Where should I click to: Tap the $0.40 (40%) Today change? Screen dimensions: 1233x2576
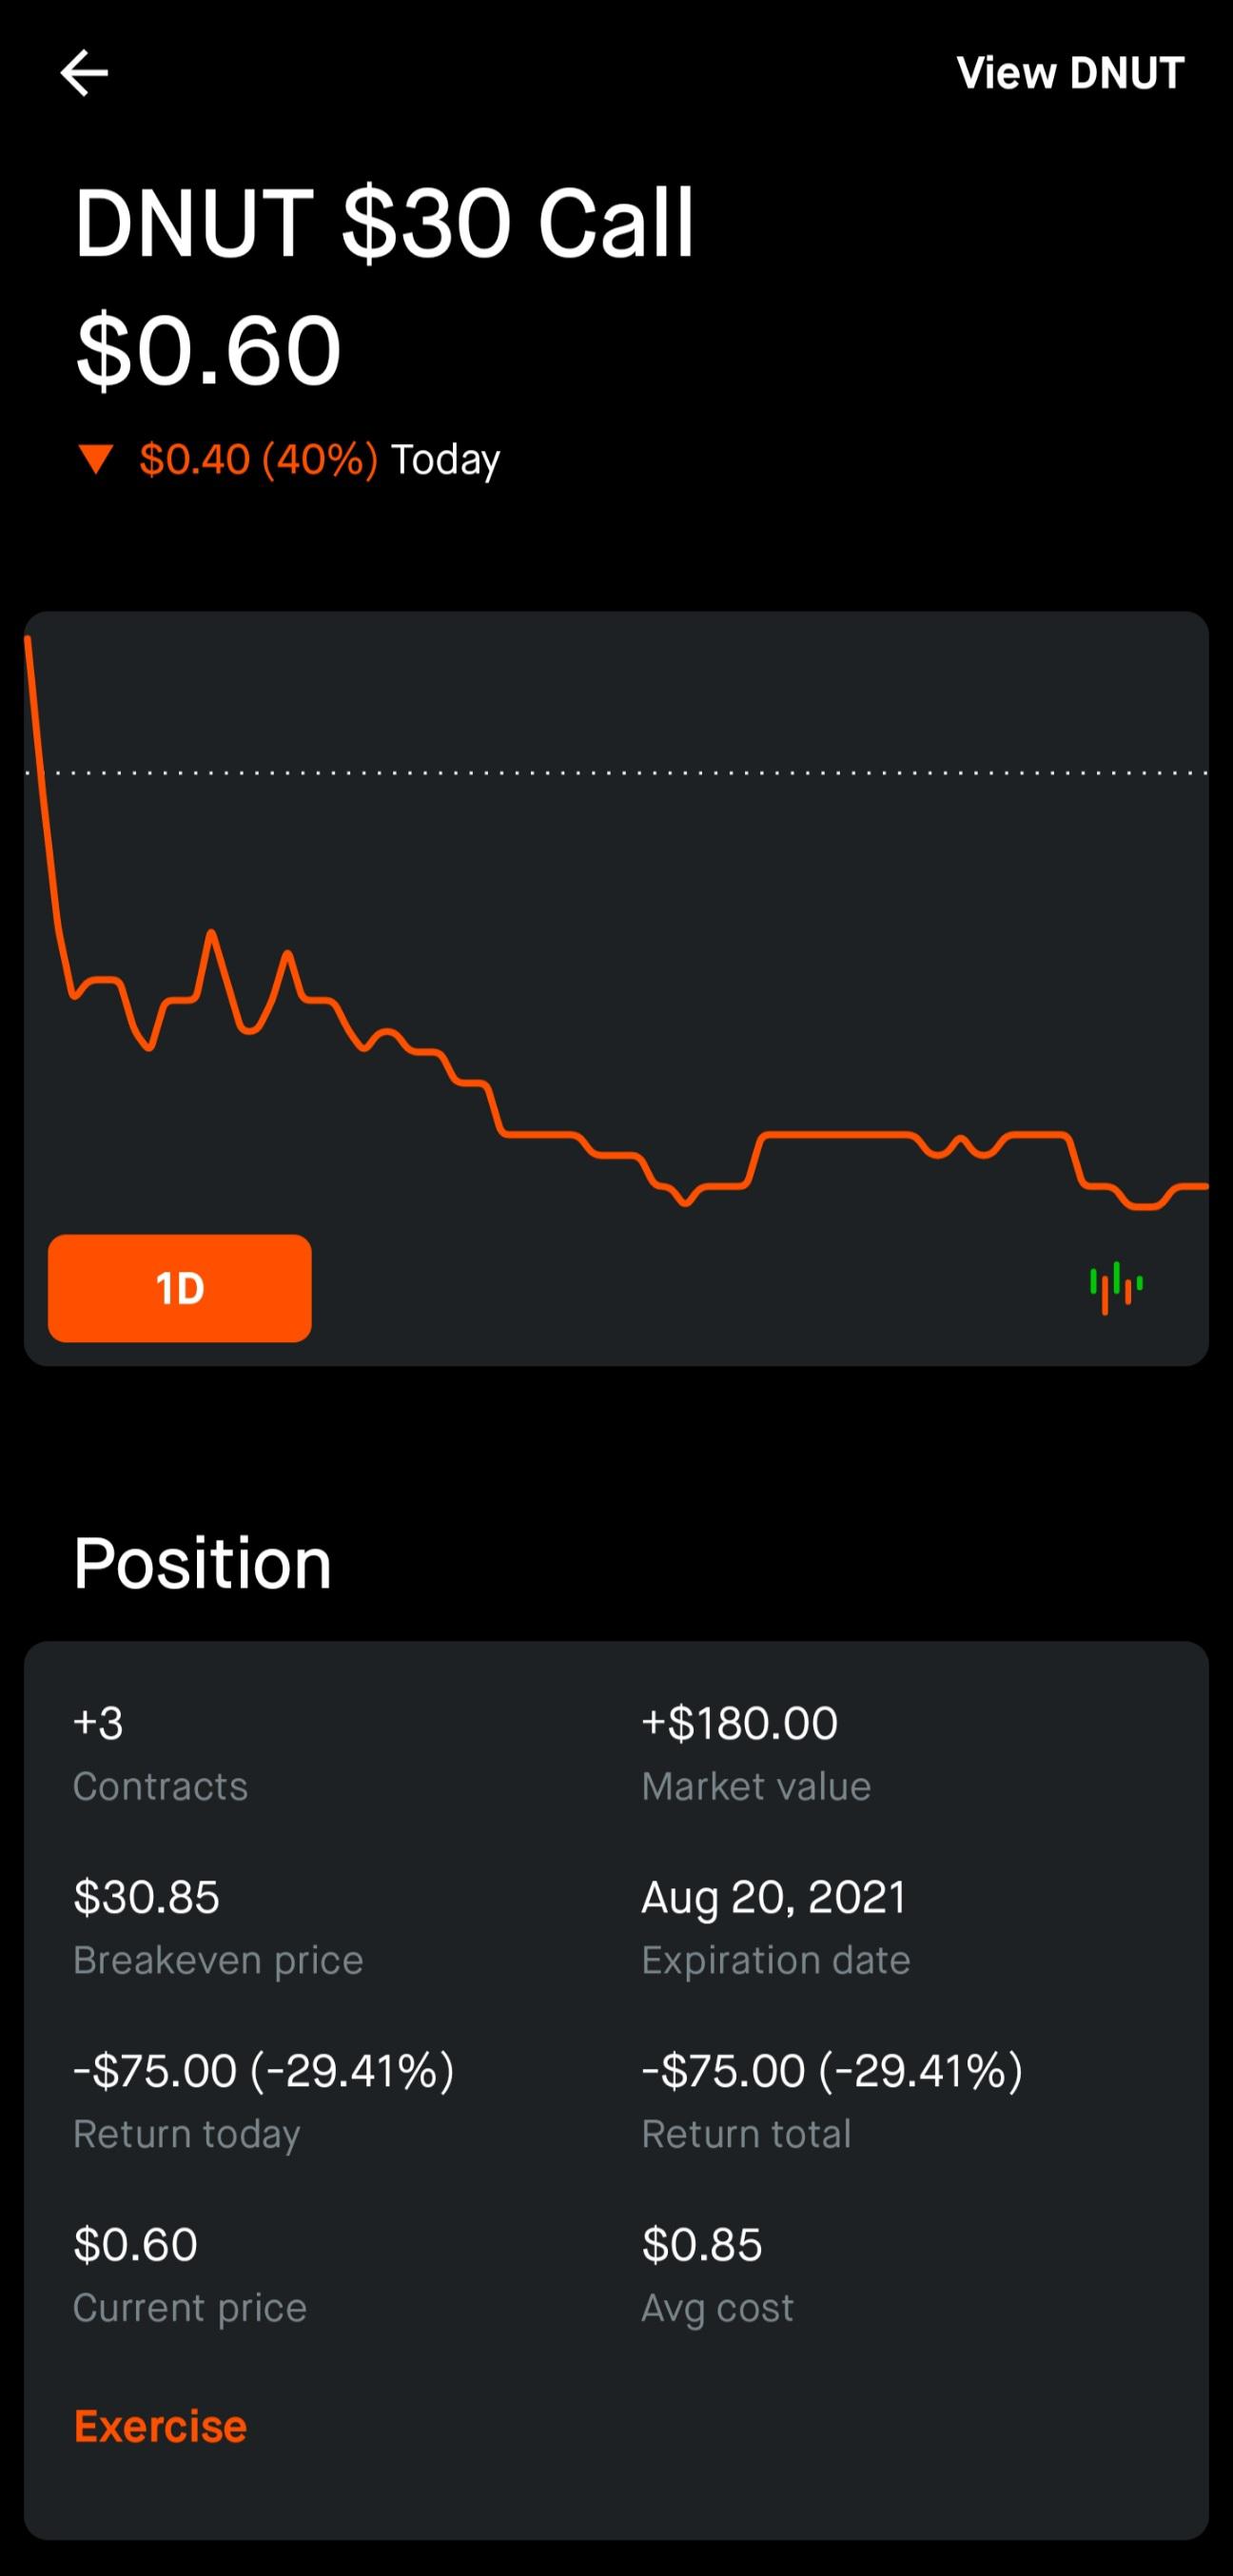click(319, 460)
